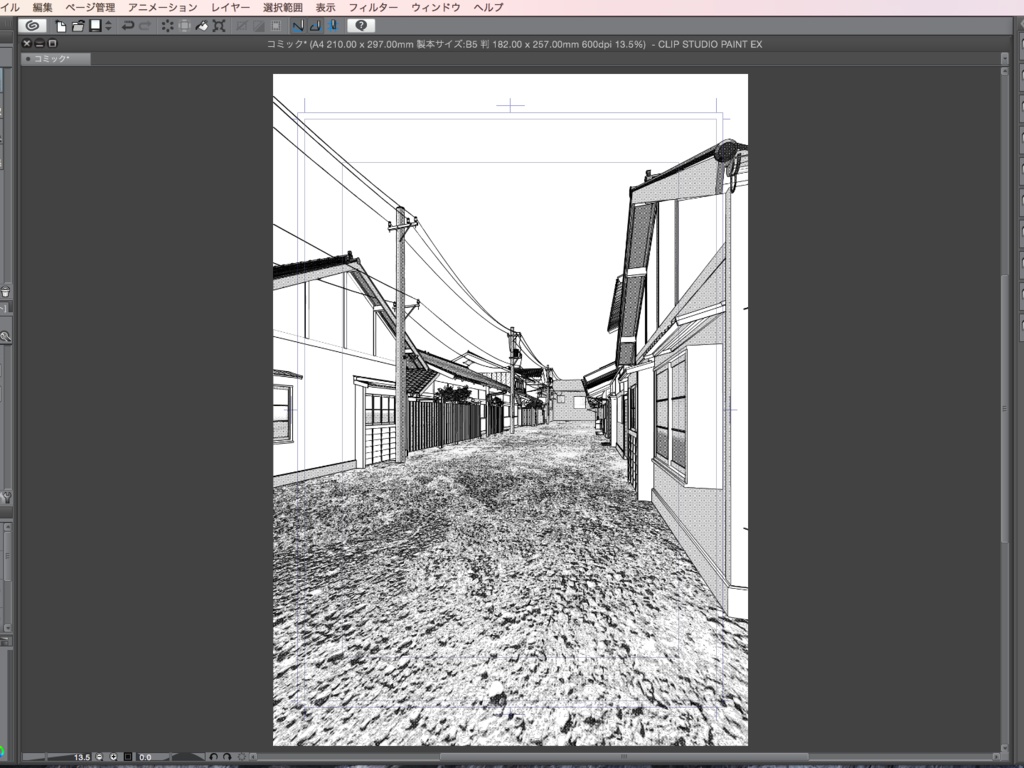The height and width of the screenshot is (768, 1024).
Task: Open a new document via the New icon
Action: pos(62,27)
